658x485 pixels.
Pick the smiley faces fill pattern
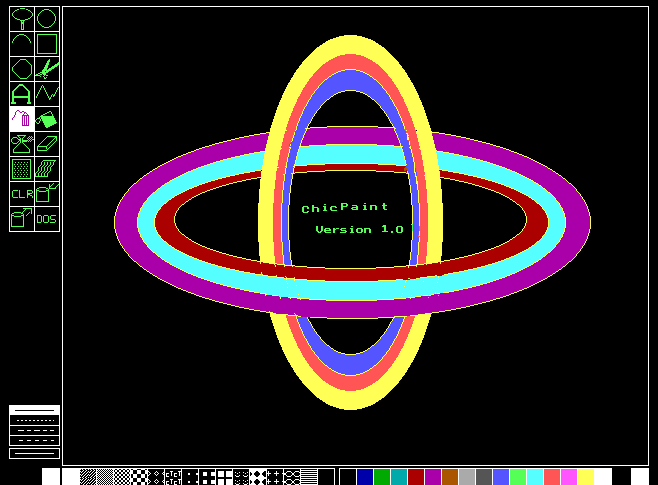241,477
